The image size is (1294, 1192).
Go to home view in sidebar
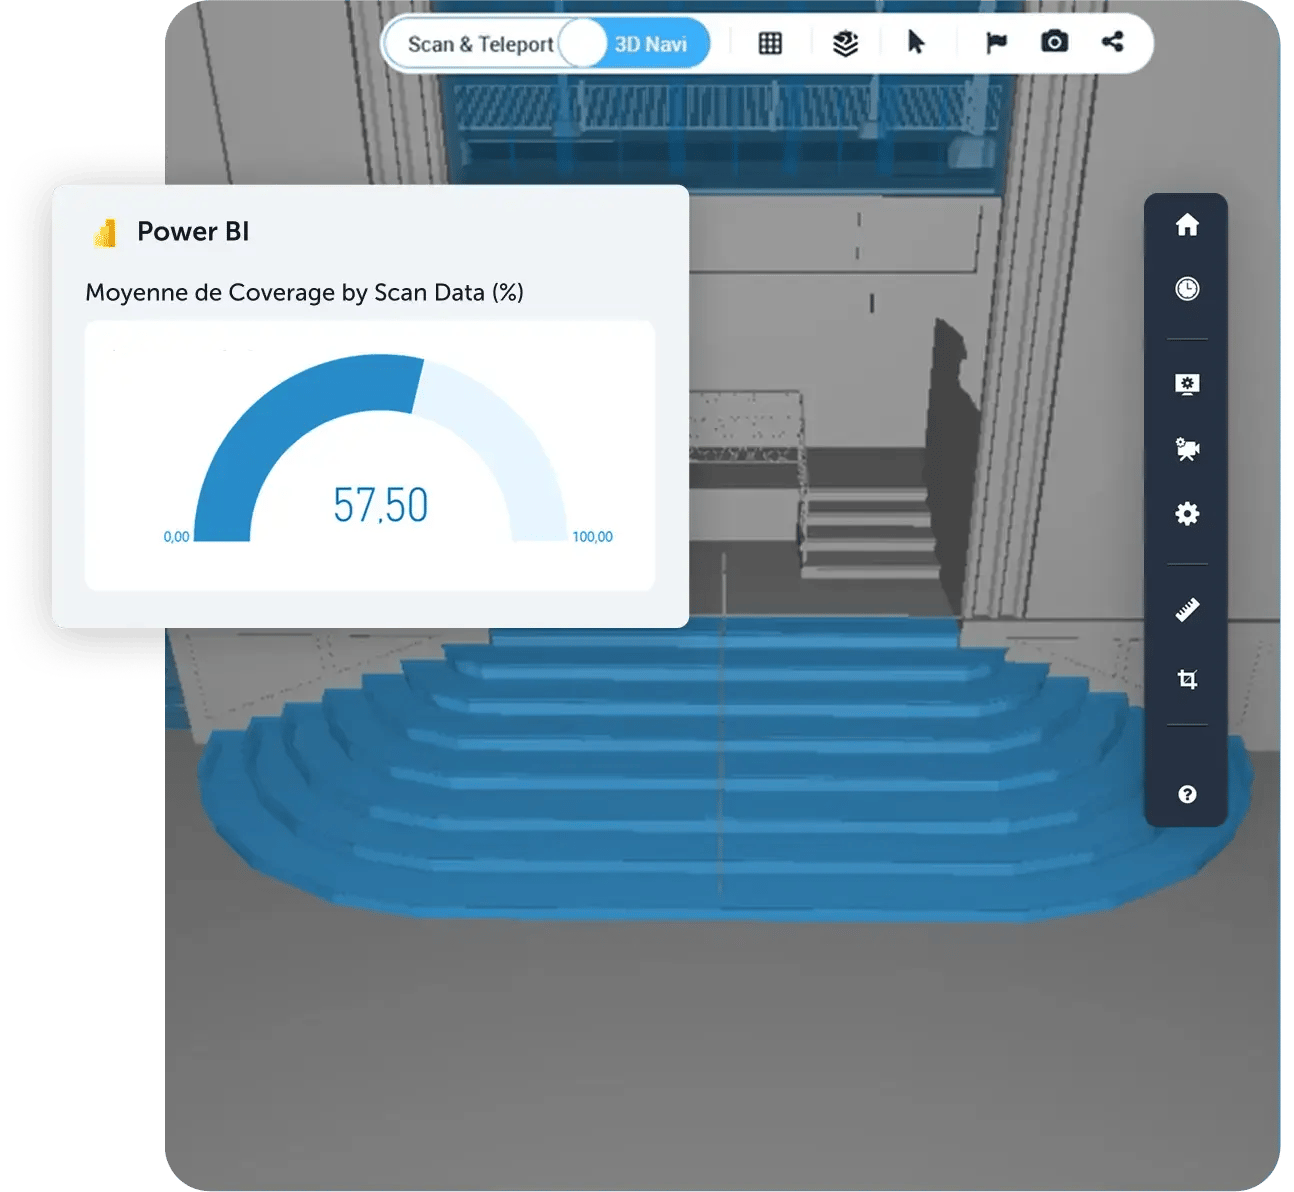click(x=1187, y=225)
